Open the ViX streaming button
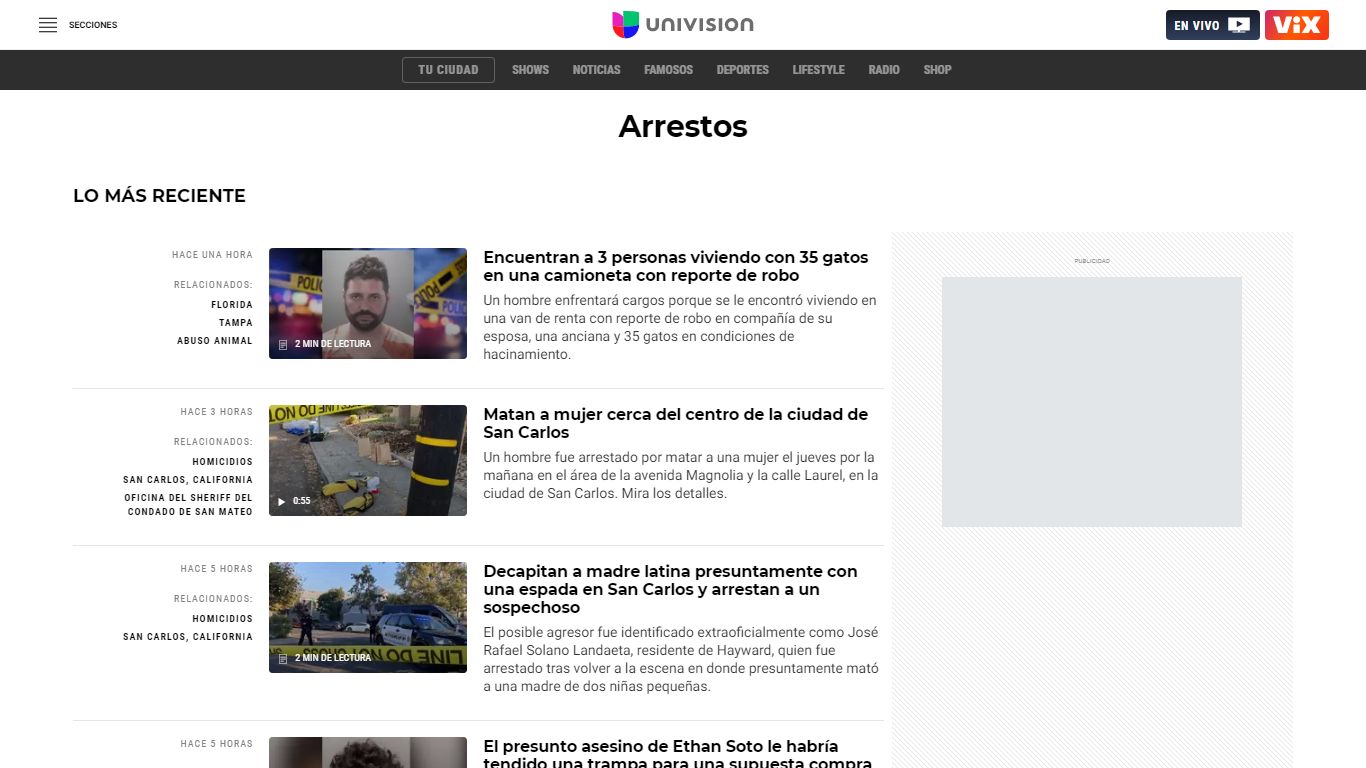 (1297, 25)
